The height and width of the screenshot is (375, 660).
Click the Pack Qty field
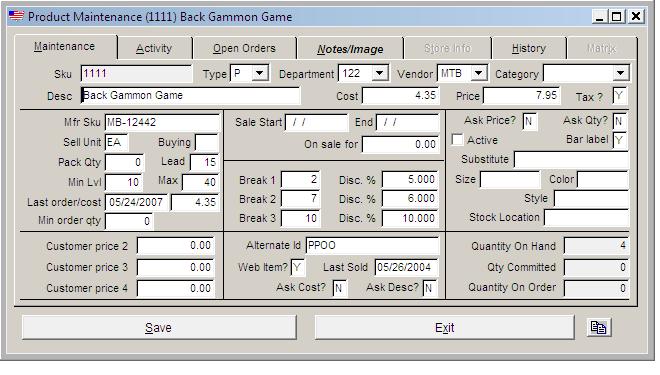click(124, 162)
